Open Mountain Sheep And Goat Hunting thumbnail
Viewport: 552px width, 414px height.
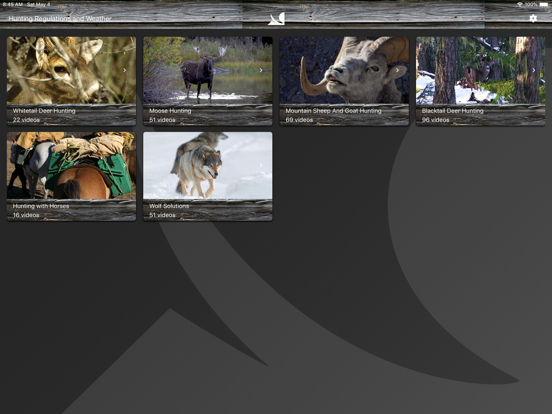pos(344,70)
